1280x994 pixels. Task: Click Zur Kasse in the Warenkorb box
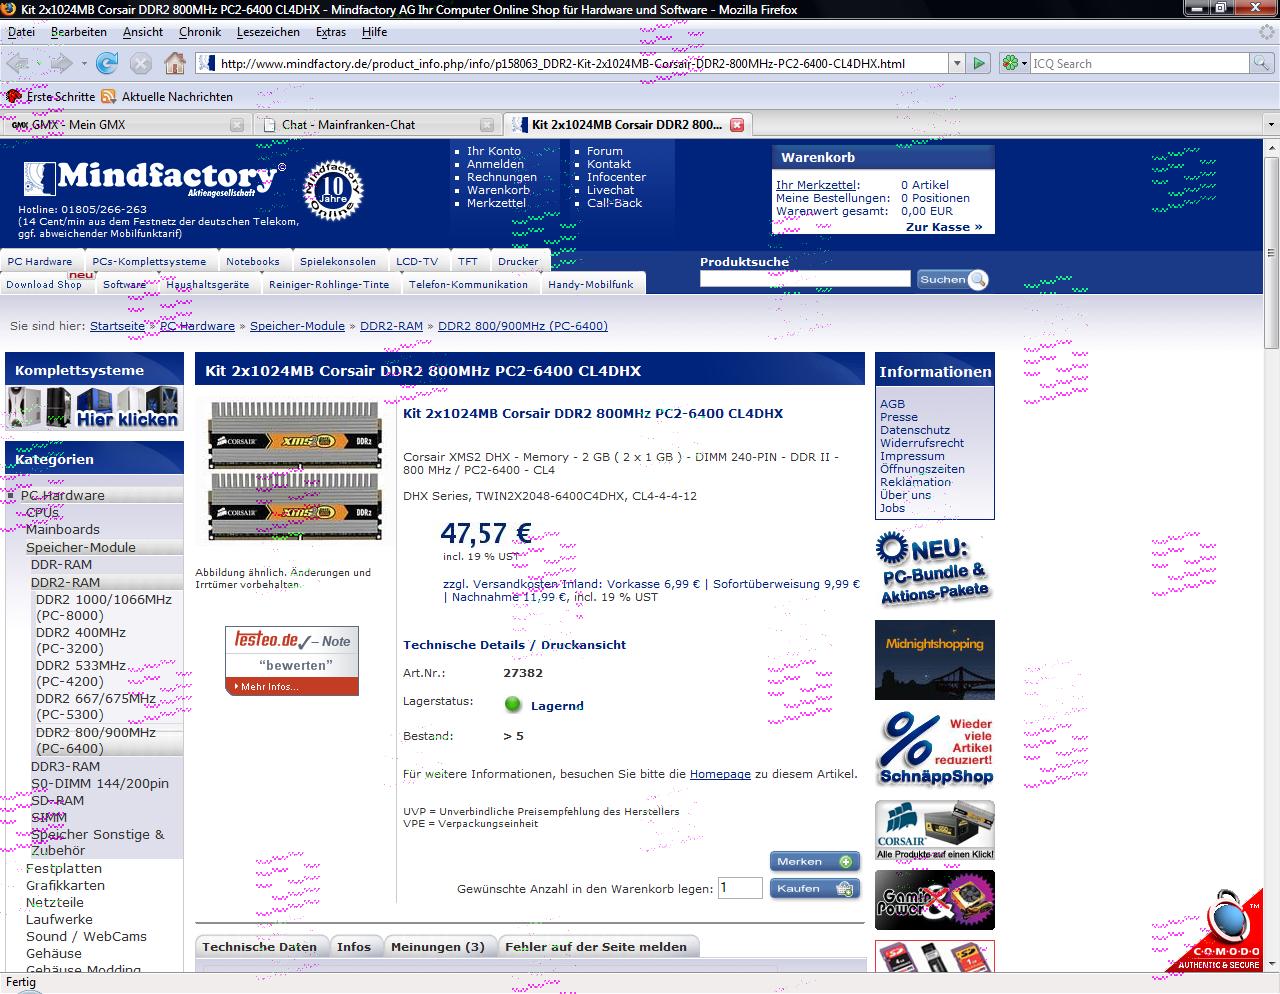[x=944, y=227]
